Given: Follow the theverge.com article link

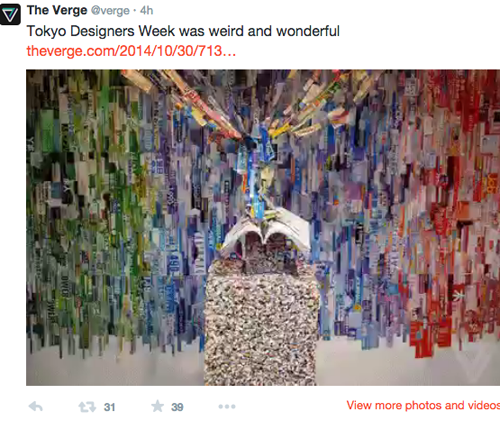Looking at the screenshot, I should pos(131,51).
